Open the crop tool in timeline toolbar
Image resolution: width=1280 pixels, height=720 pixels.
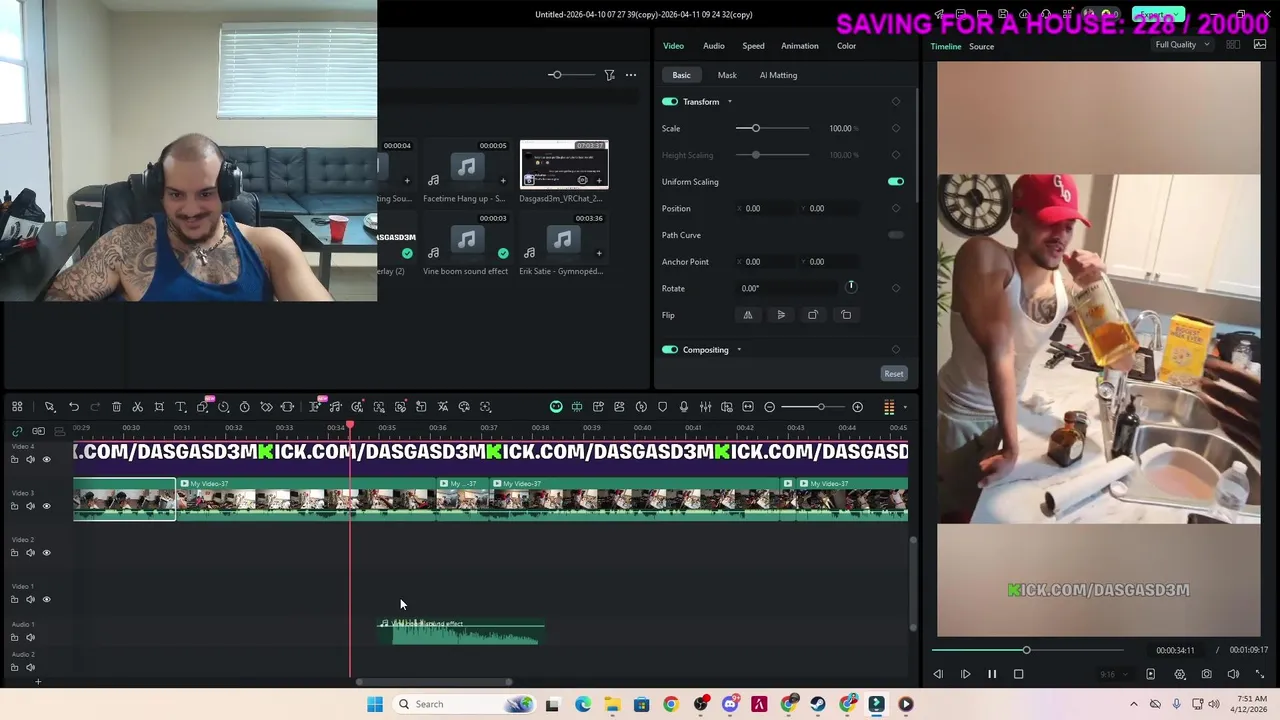159,407
